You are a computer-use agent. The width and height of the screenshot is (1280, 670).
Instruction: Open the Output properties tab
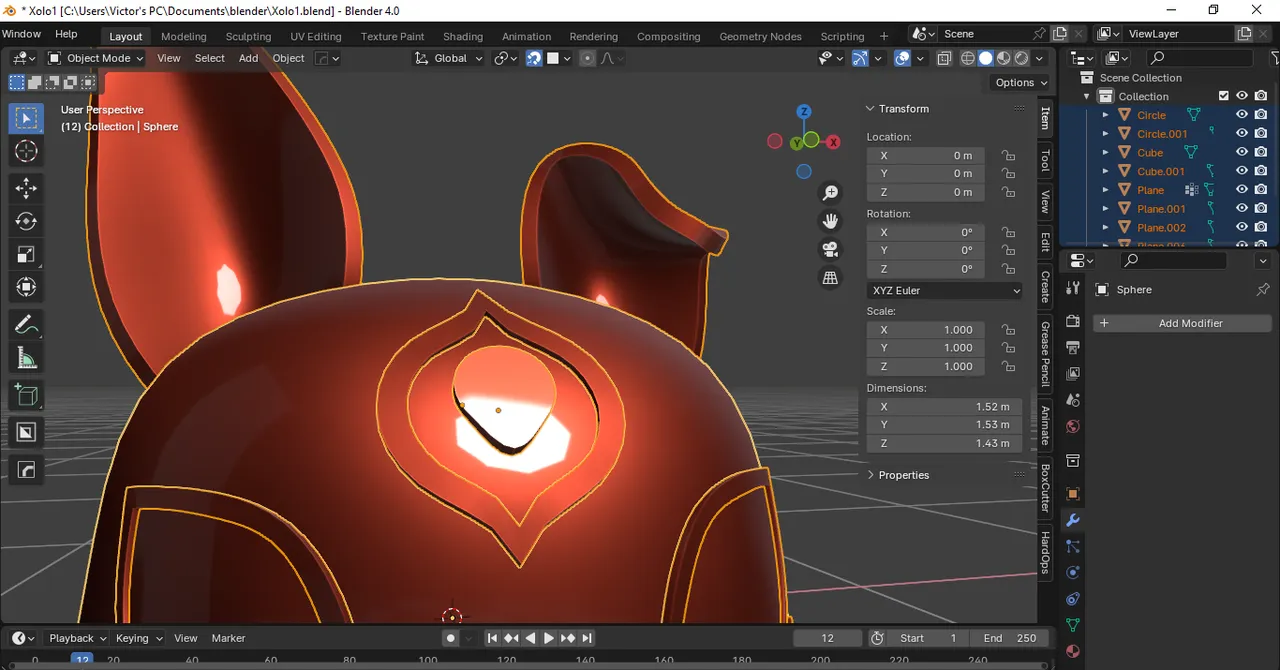(1073, 348)
